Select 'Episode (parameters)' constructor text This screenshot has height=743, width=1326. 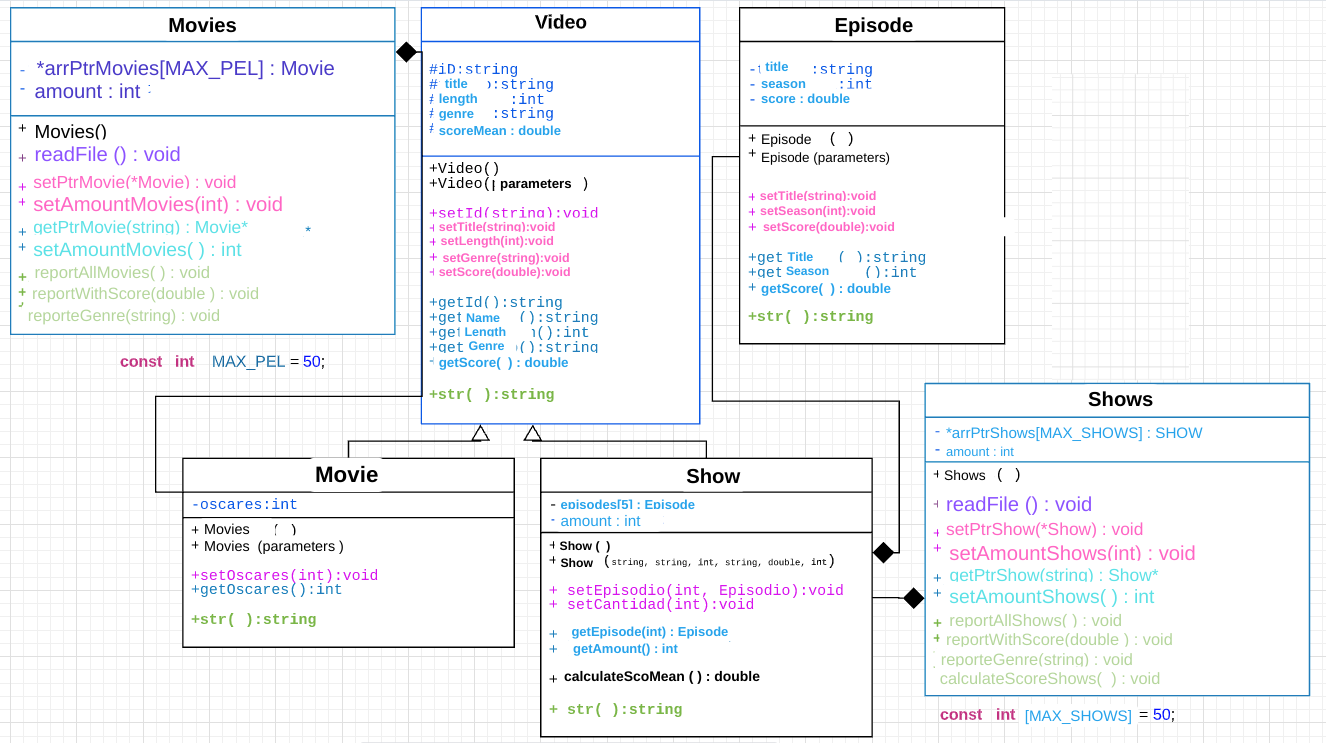pyautogui.click(x=825, y=158)
